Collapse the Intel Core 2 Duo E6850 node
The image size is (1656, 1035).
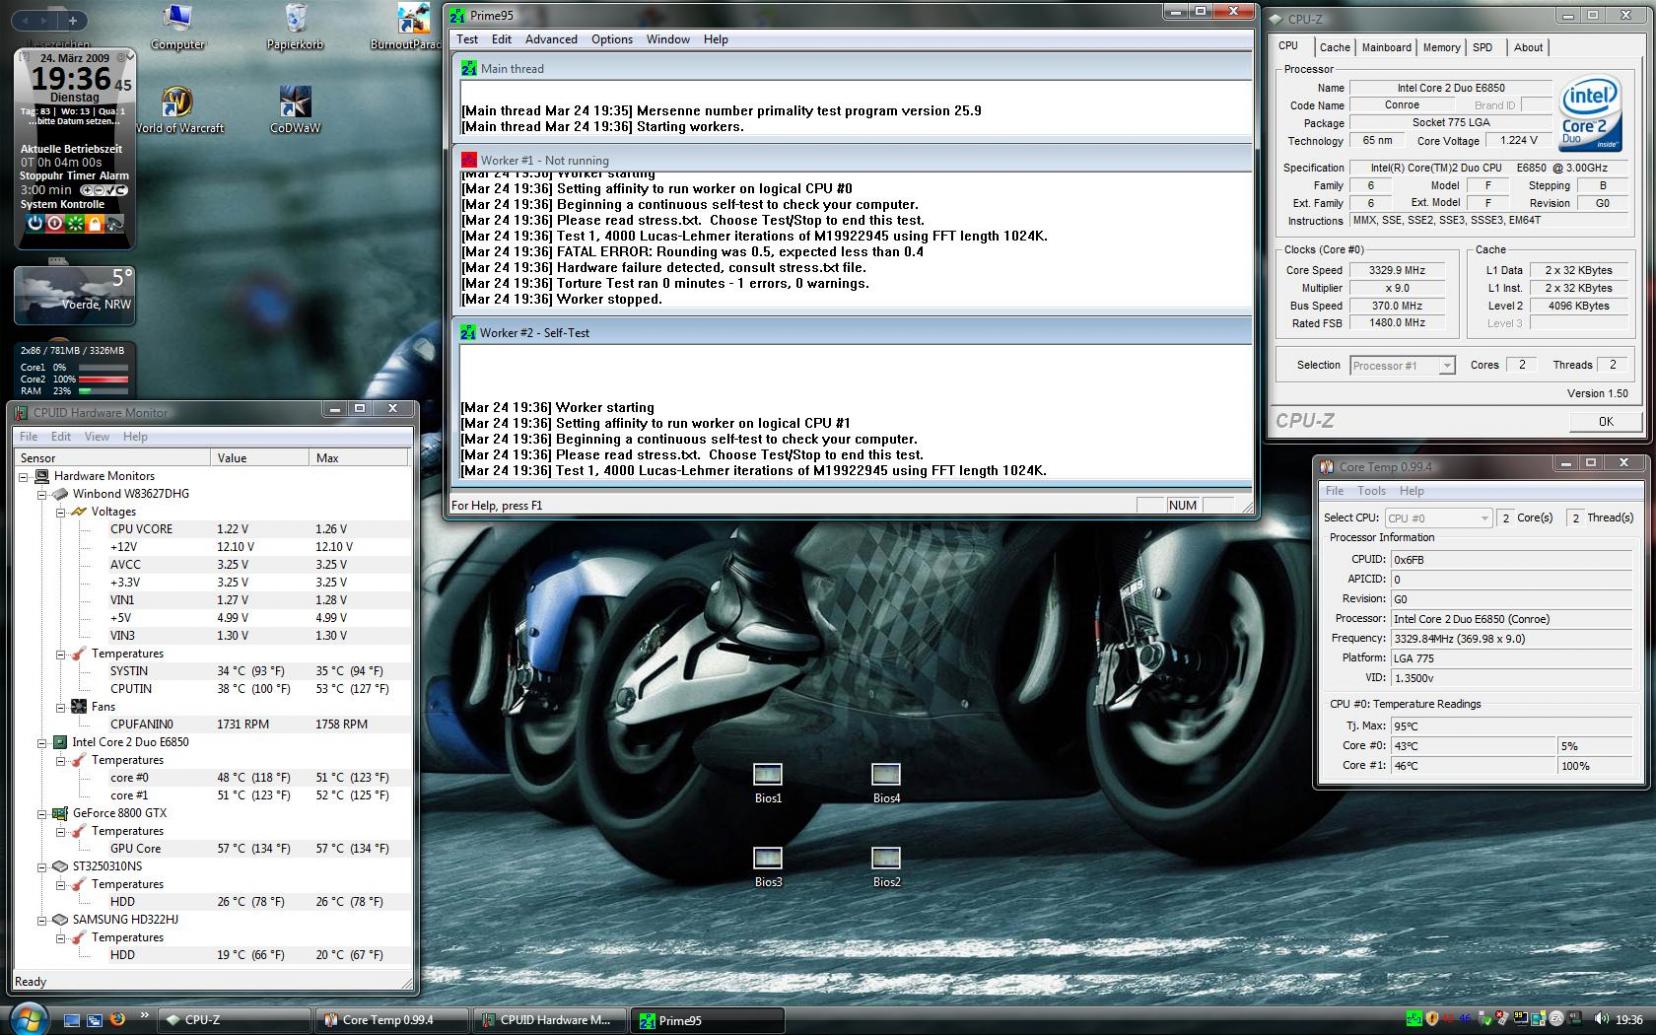click(42, 742)
